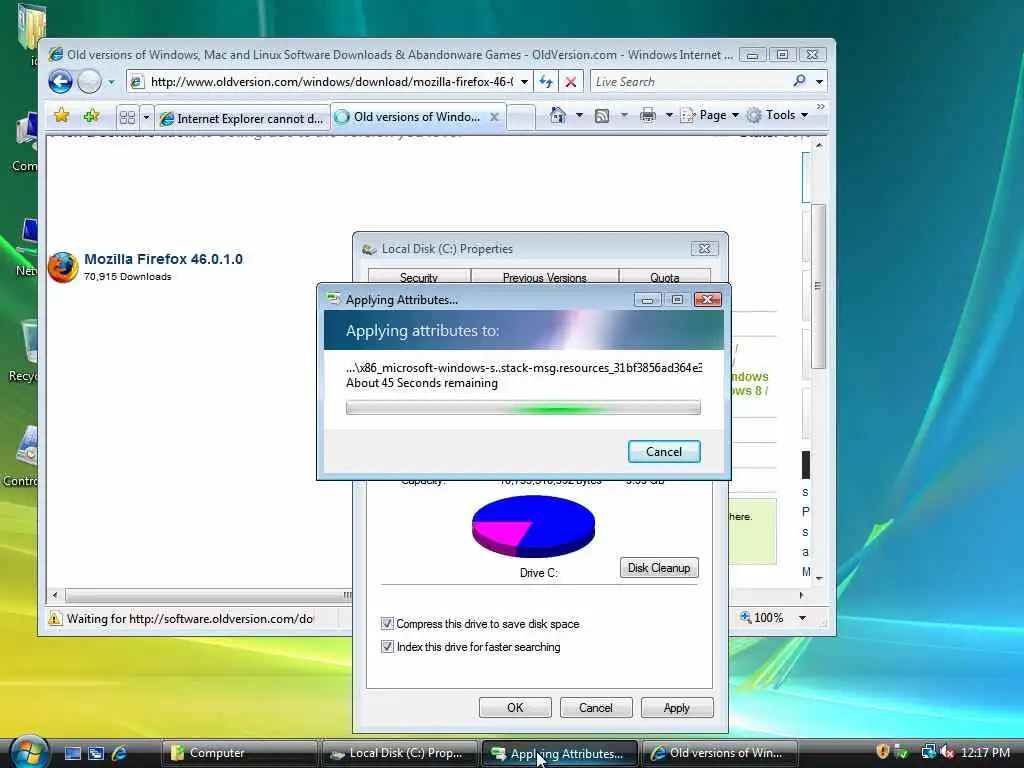Viewport: 1024px width, 768px height.
Task: Open the Tools menu
Action: click(x=777, y=115)
